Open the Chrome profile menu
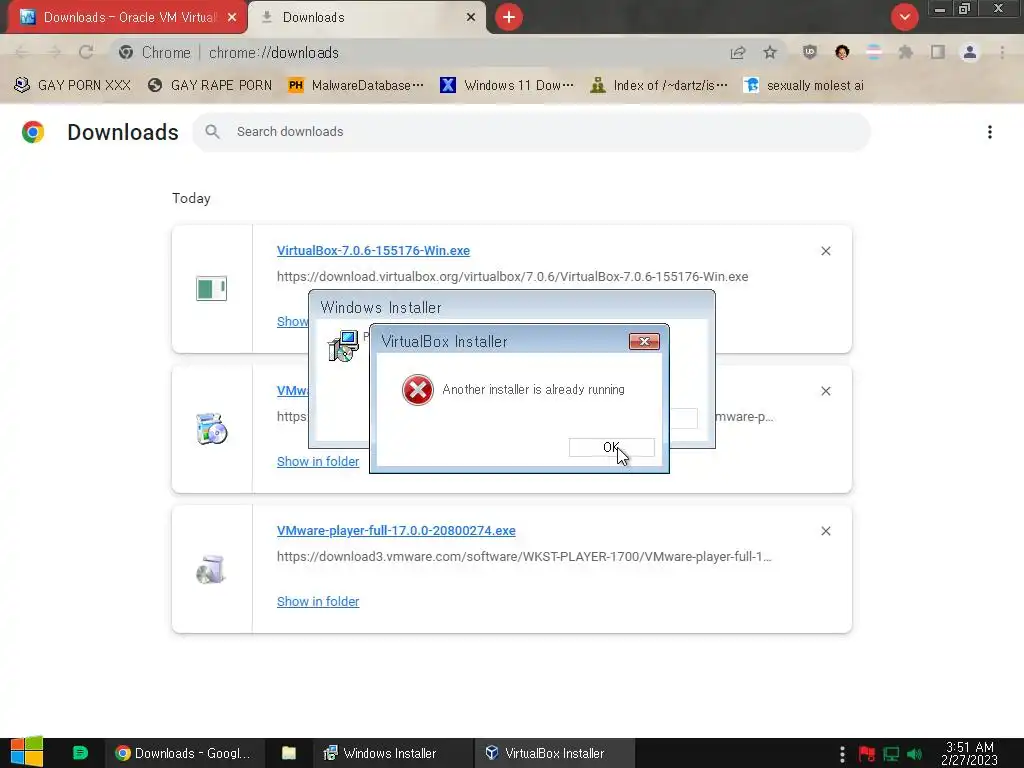The height and width of the screenshot is (768, 1024). click(970, 52)
